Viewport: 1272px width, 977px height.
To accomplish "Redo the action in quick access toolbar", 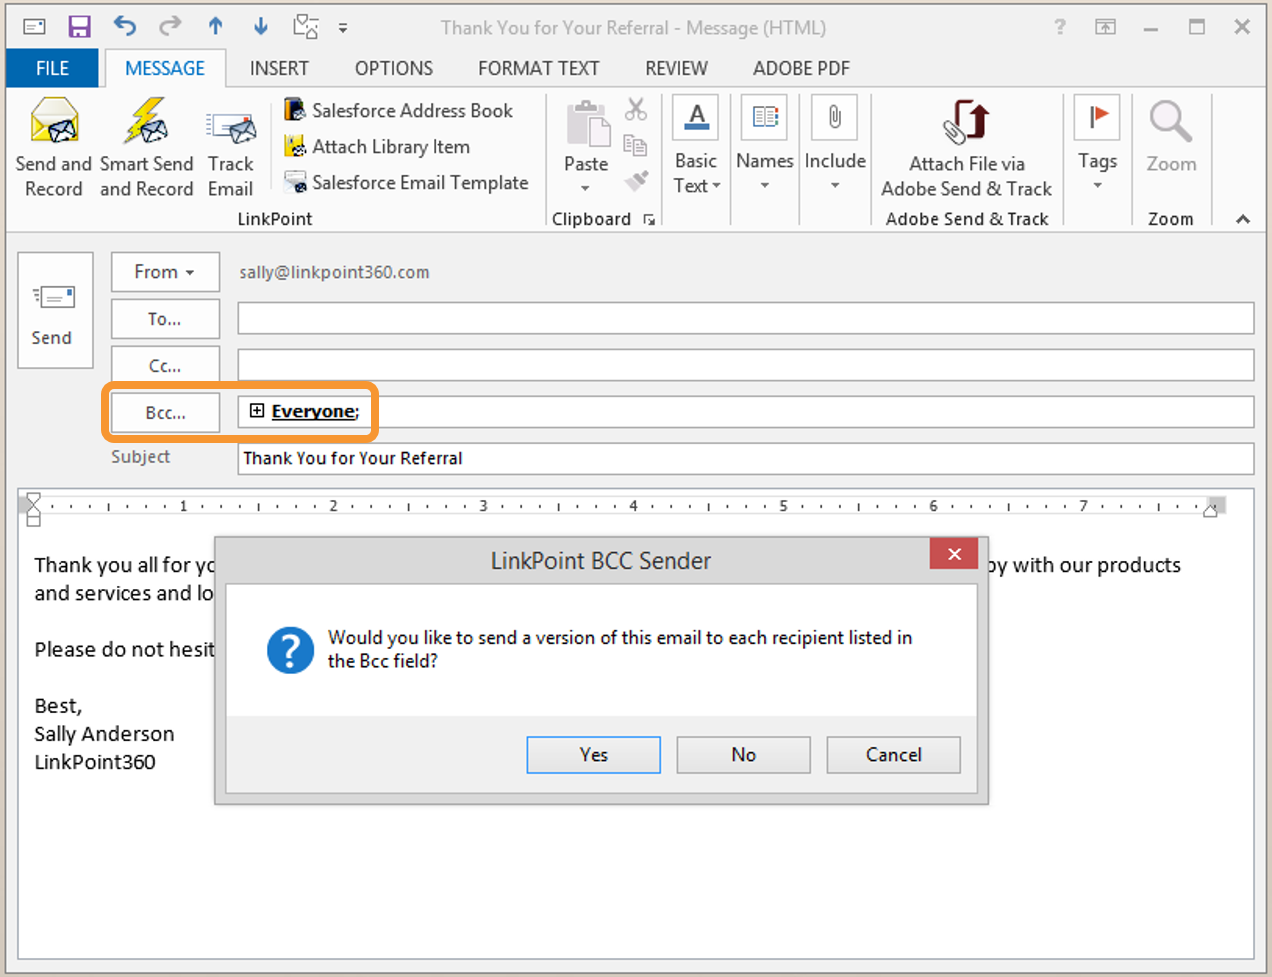I will click(171, 26).
